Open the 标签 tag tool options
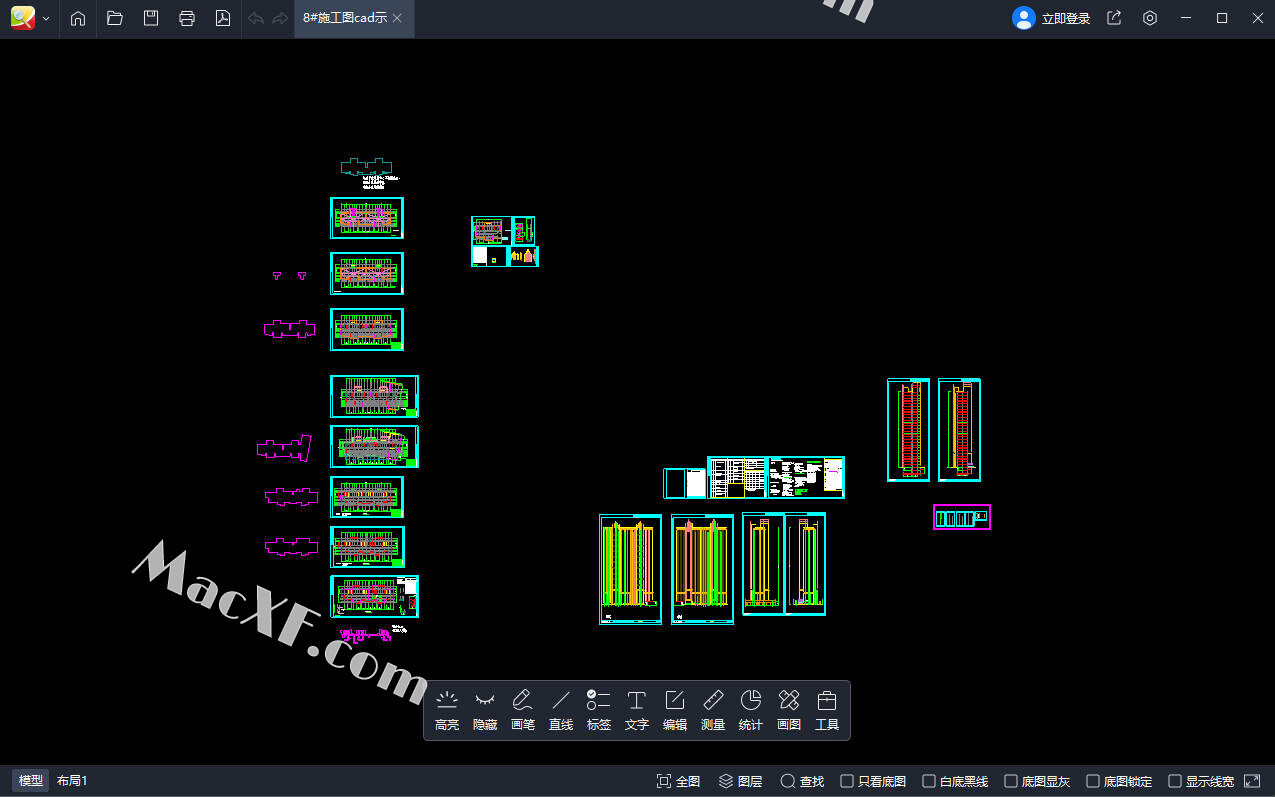This screenshot has height=797, width=1275. [598, 710]
